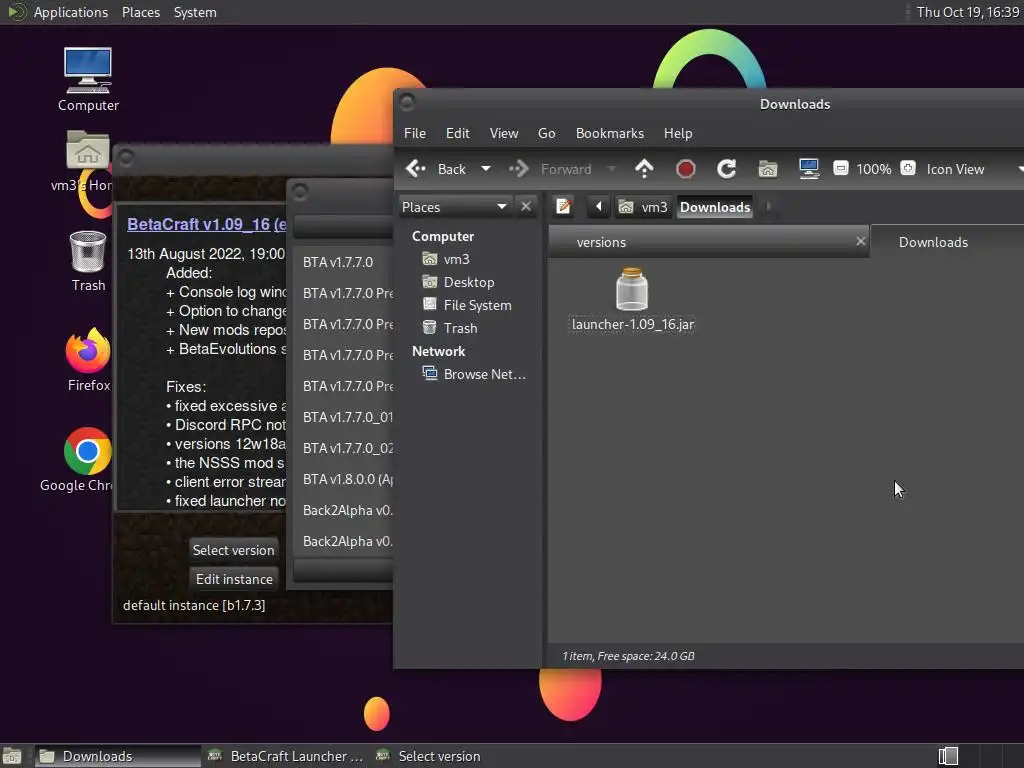Click the left path bar arrow
This screenshot has width=1024, height=768.
click(x=598, y=207)
